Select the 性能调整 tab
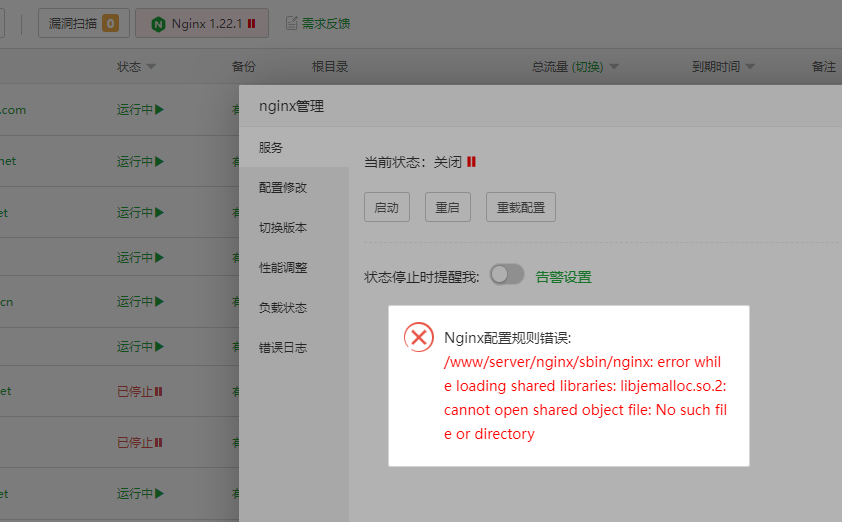 click(x=294, y=267)
